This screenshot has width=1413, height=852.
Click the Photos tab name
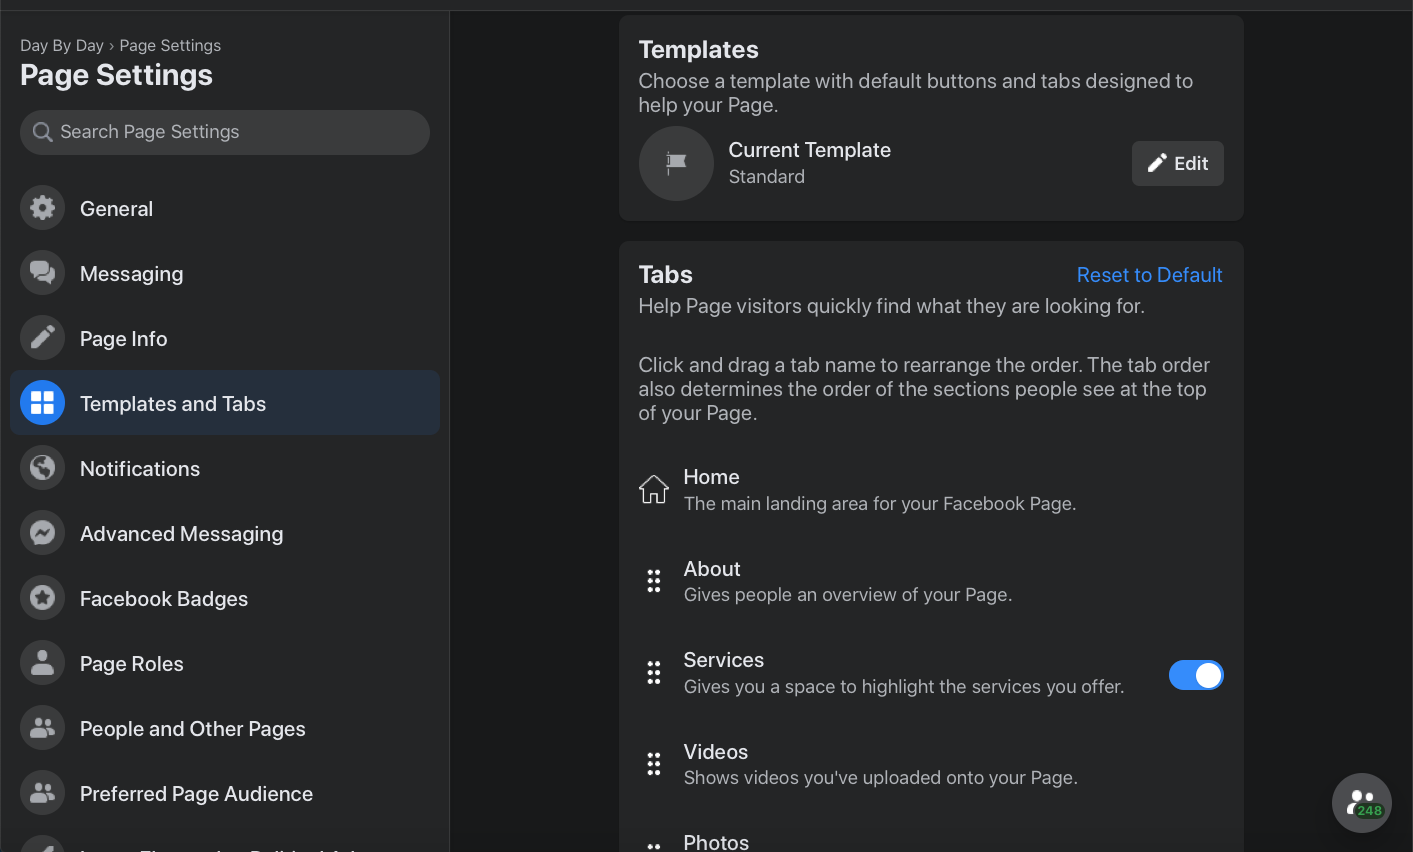pyautogui.click(x=716, y=842)
